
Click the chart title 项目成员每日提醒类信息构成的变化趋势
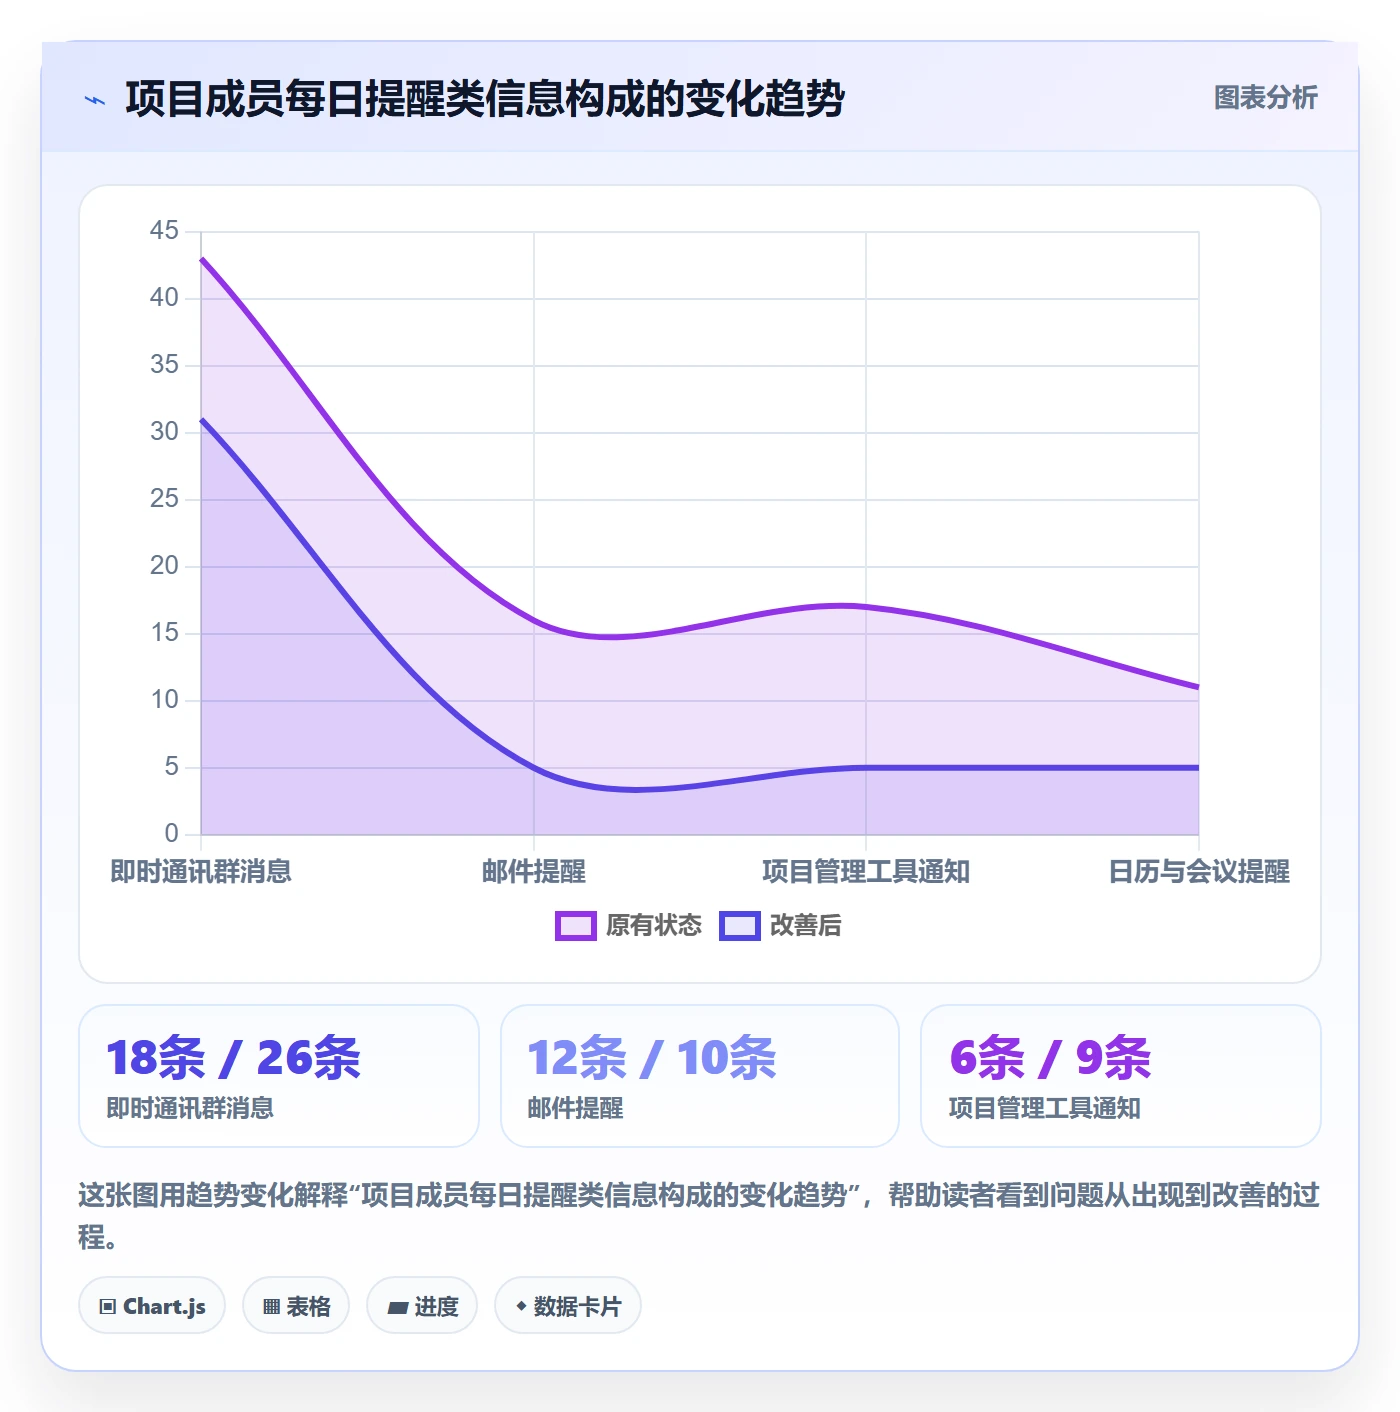[485, 99]
